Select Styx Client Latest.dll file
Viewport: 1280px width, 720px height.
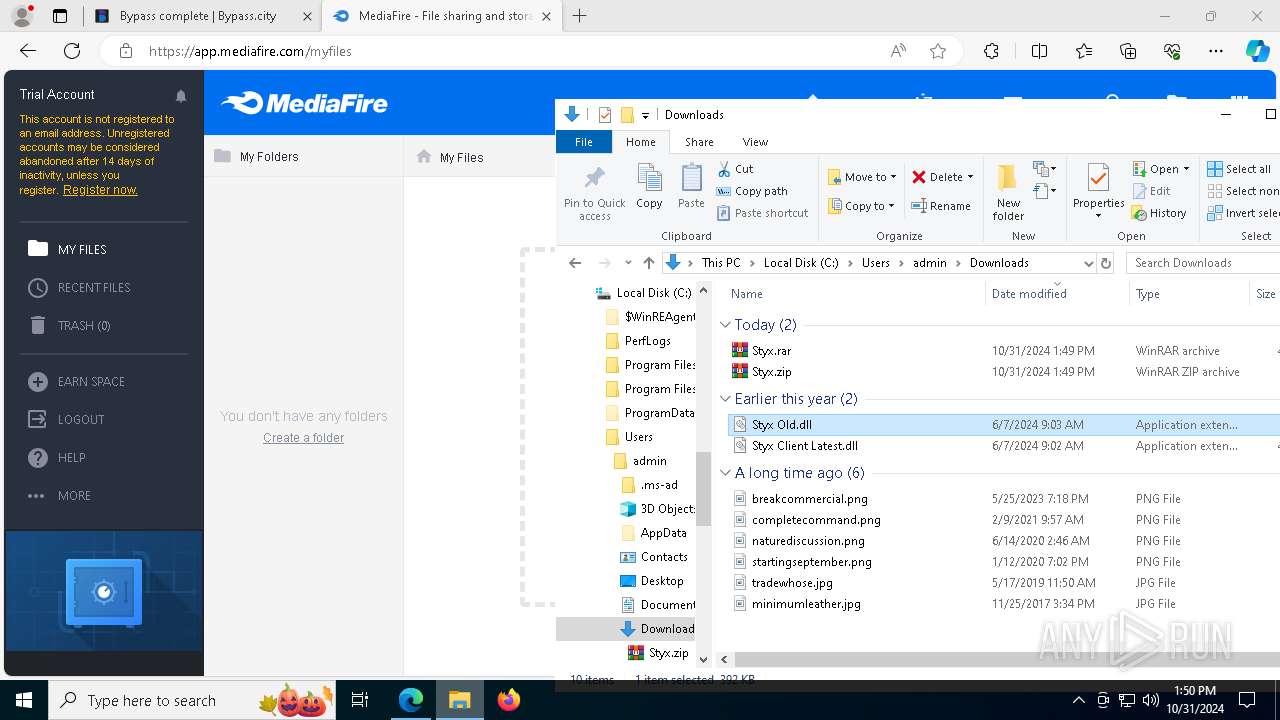[x=805, y=446]
